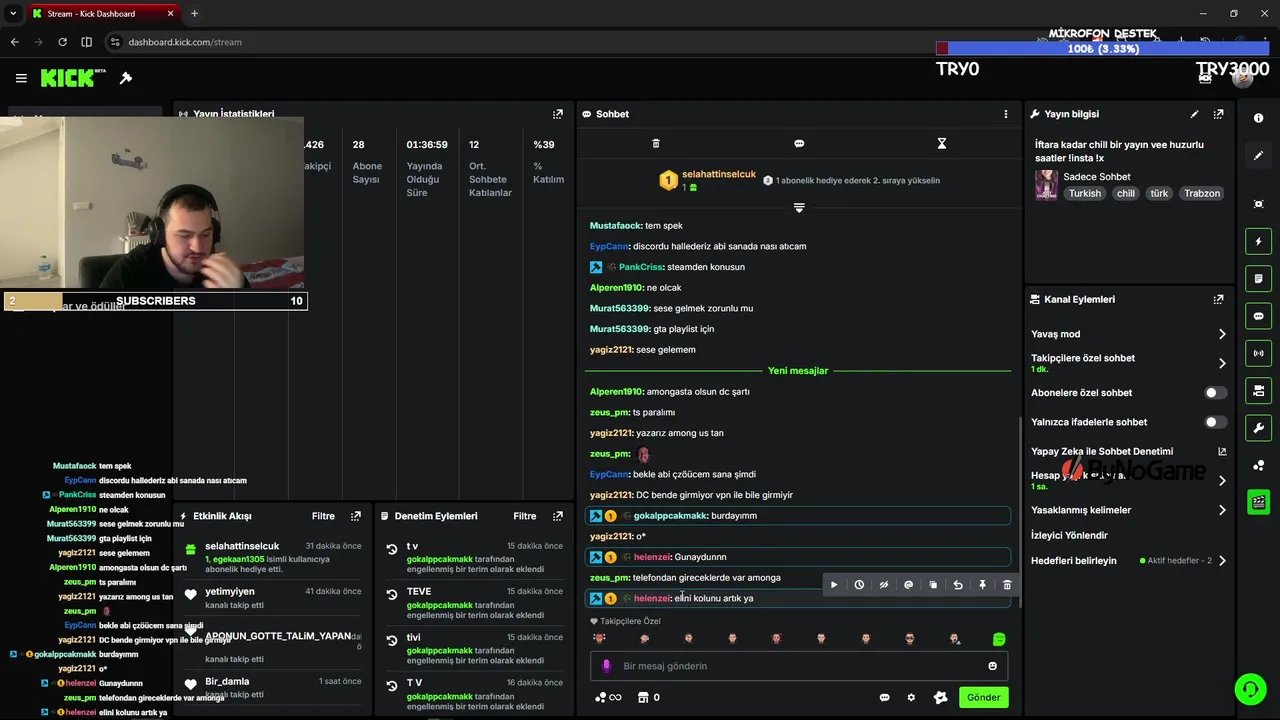Toggle Abonelere özel sohbet switch
Screen dimensions: 1280x720
click(1215, 393)
